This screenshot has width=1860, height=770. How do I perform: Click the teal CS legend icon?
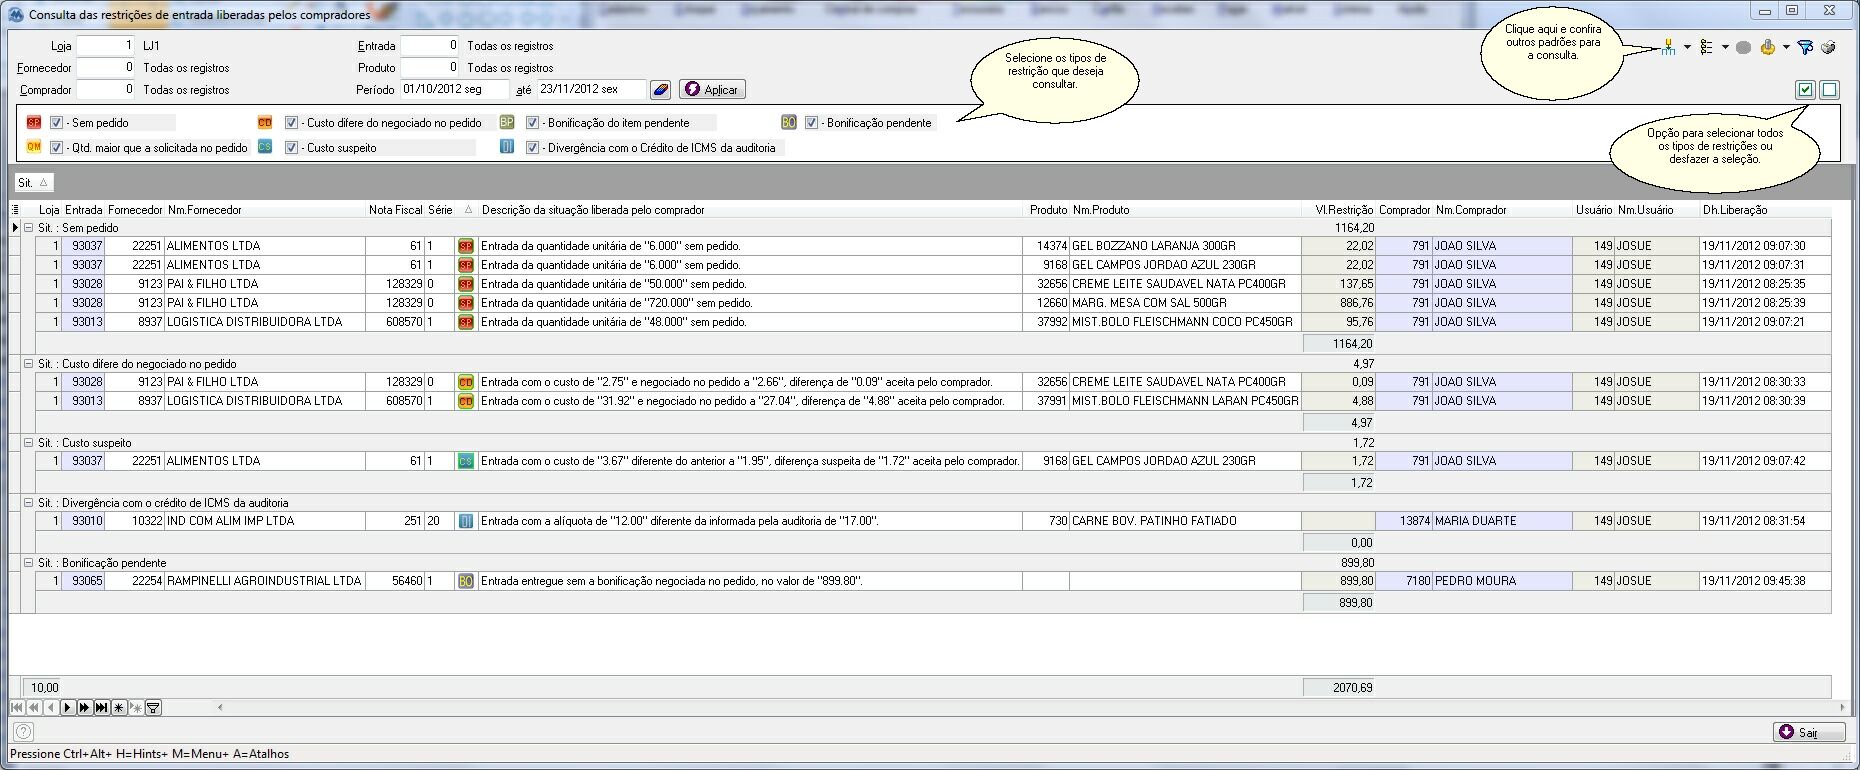(x=265, y=147)
